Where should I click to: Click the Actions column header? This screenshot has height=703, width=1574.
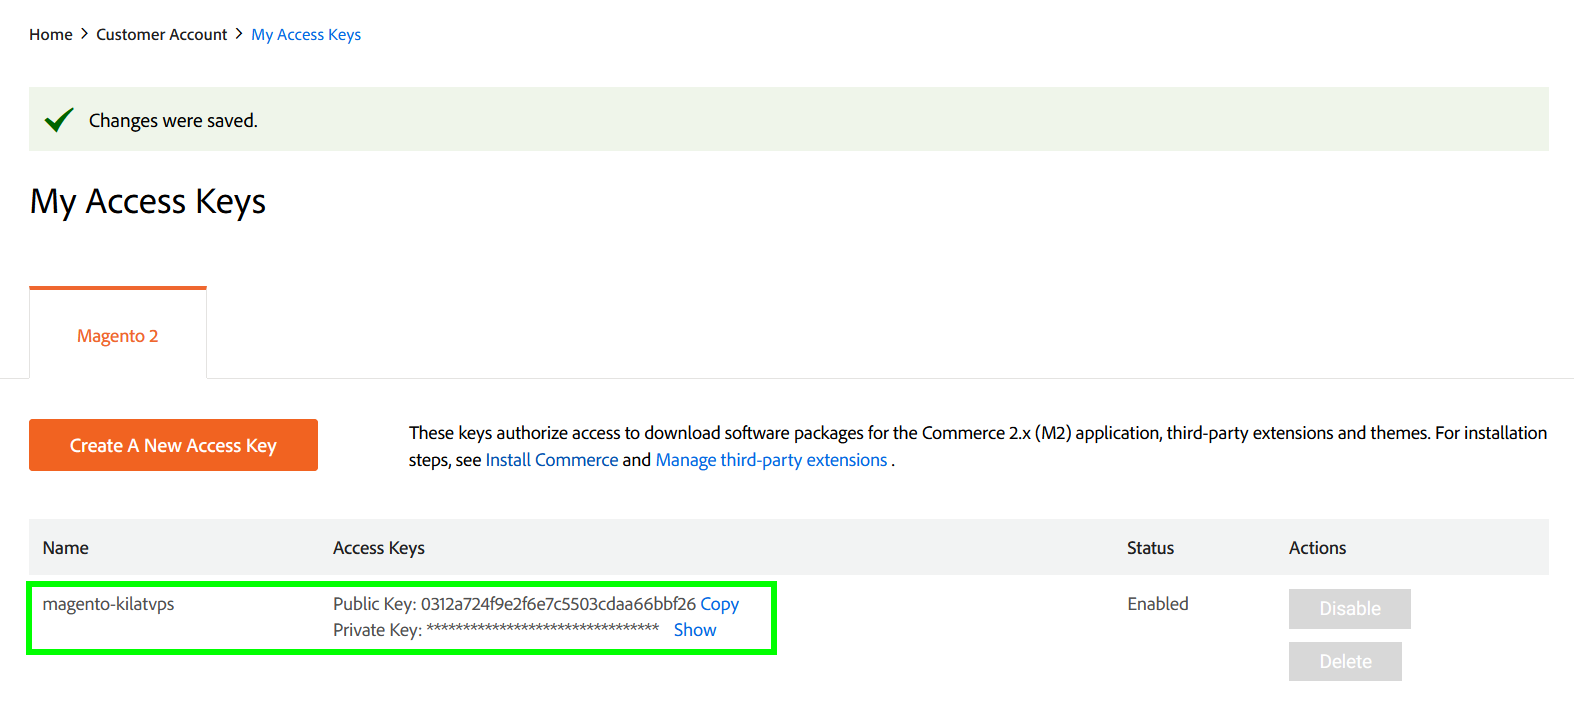(x=1317, y=548)
